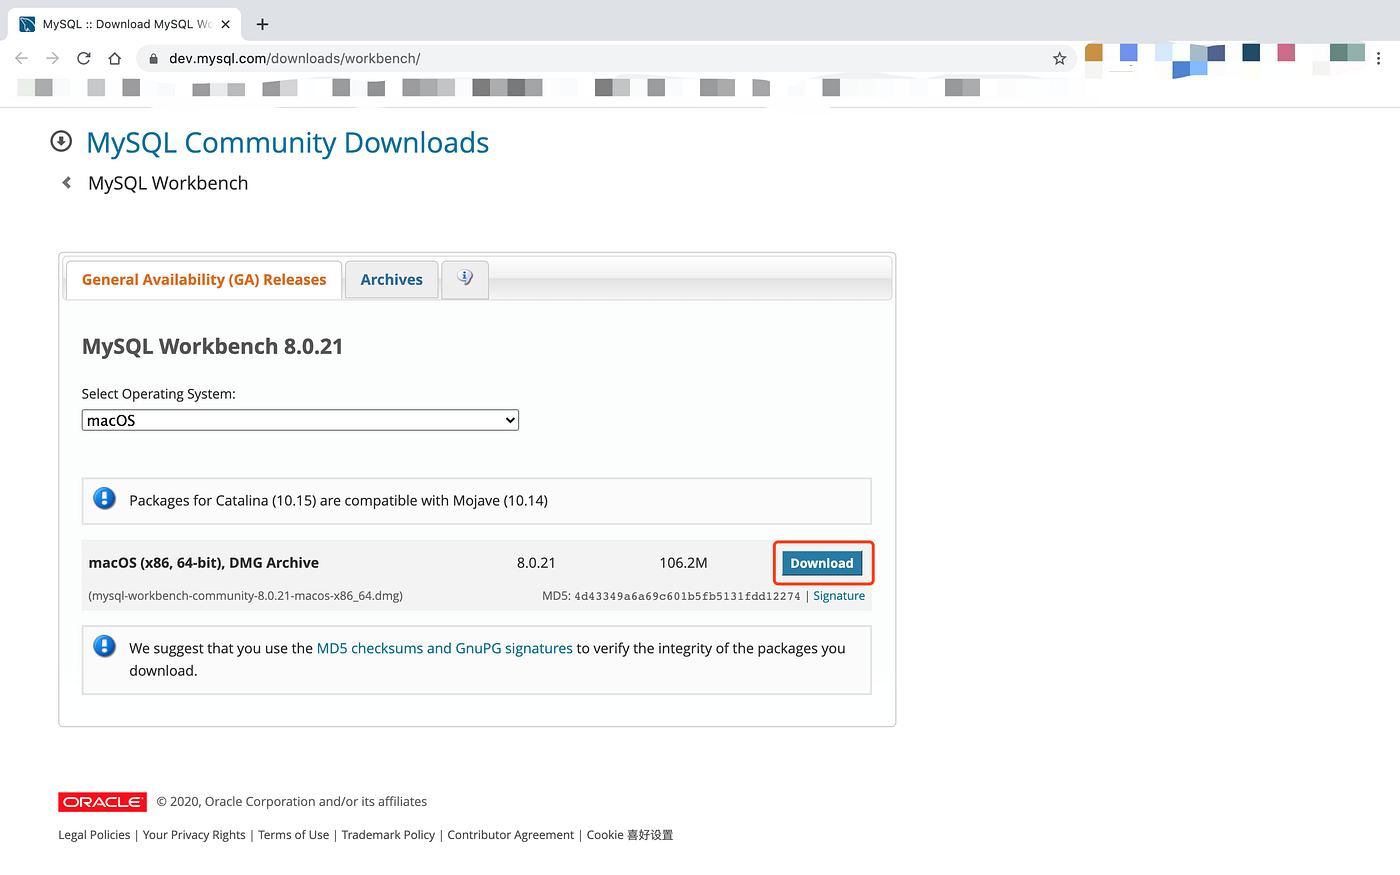Viewport: 1400px width, 875px height.
Task: Open a new browser tab
Action: tap(262, 24)
